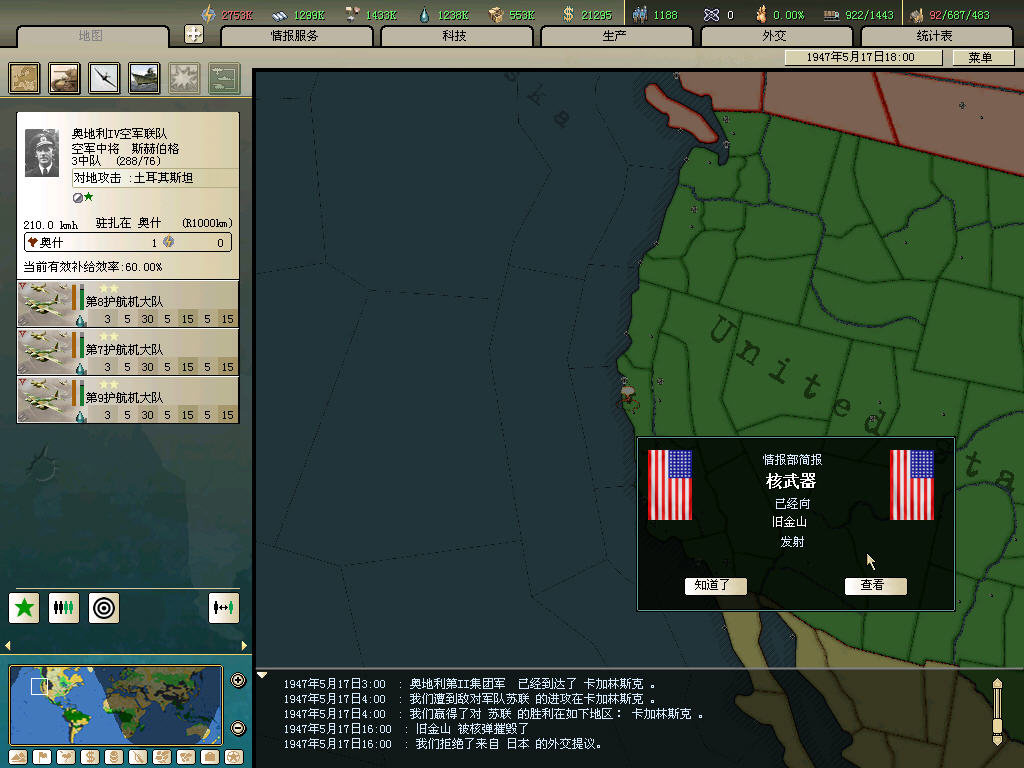Click the unit reorganize soldiers button
Image resolution: width=1024 pixels, height=768 pixels.
tap(64, 608)
